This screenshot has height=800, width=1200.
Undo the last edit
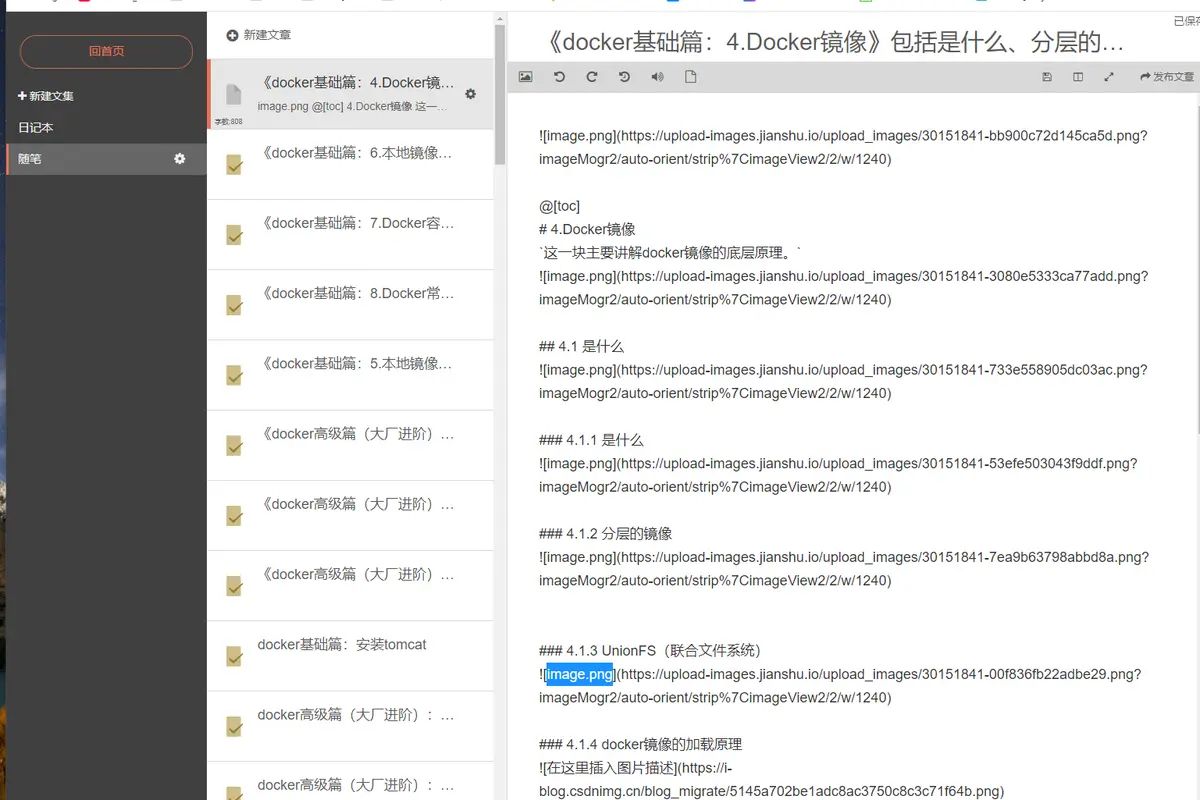tap(559, 76)
